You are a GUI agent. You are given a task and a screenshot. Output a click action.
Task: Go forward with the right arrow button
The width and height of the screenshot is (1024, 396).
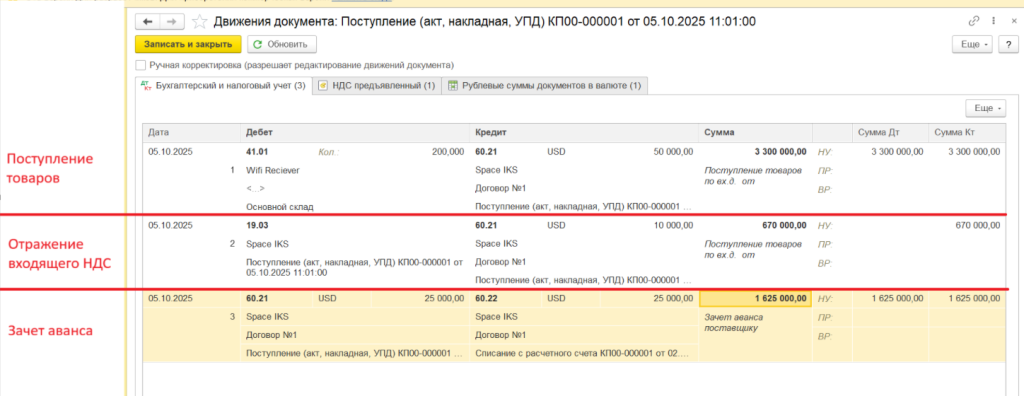[171, 22]
